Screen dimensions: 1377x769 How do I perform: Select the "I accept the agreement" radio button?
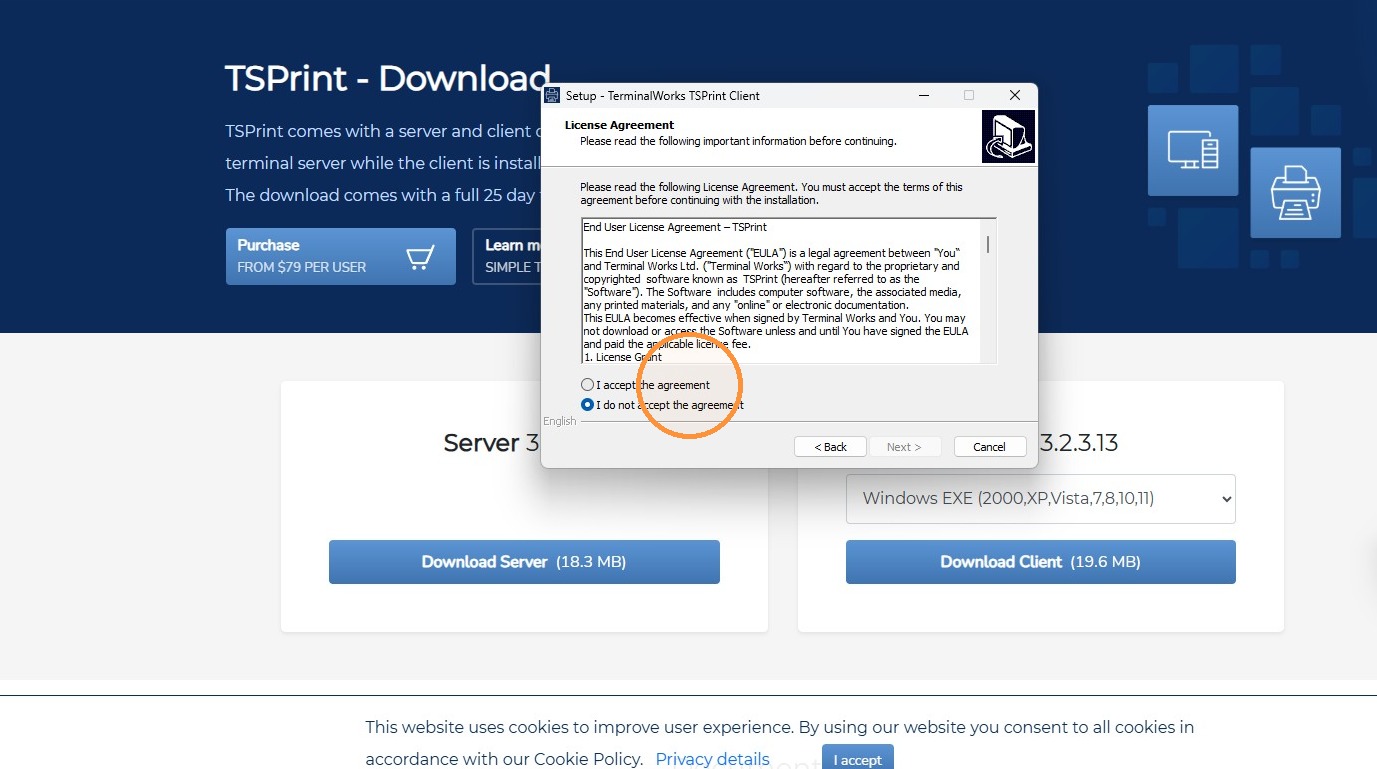click(587, 384)
